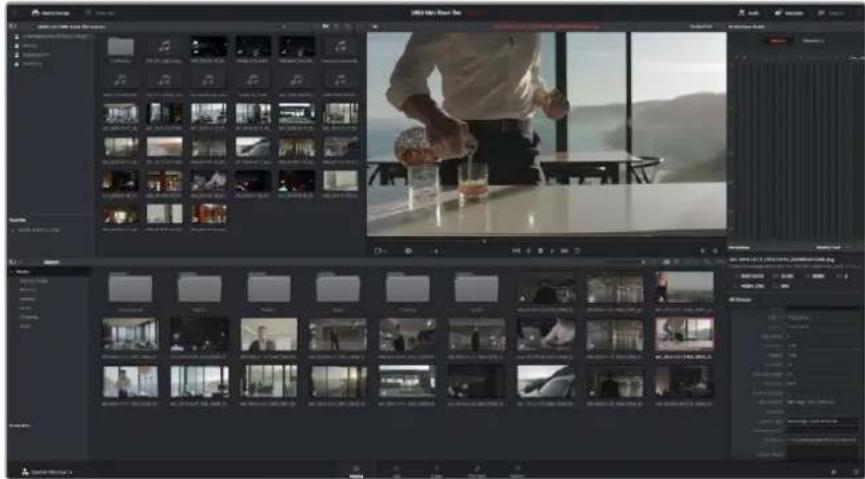The image size is (865, 479).
Task: Toggle the Media Storage panel button
Action: (51, 13)
